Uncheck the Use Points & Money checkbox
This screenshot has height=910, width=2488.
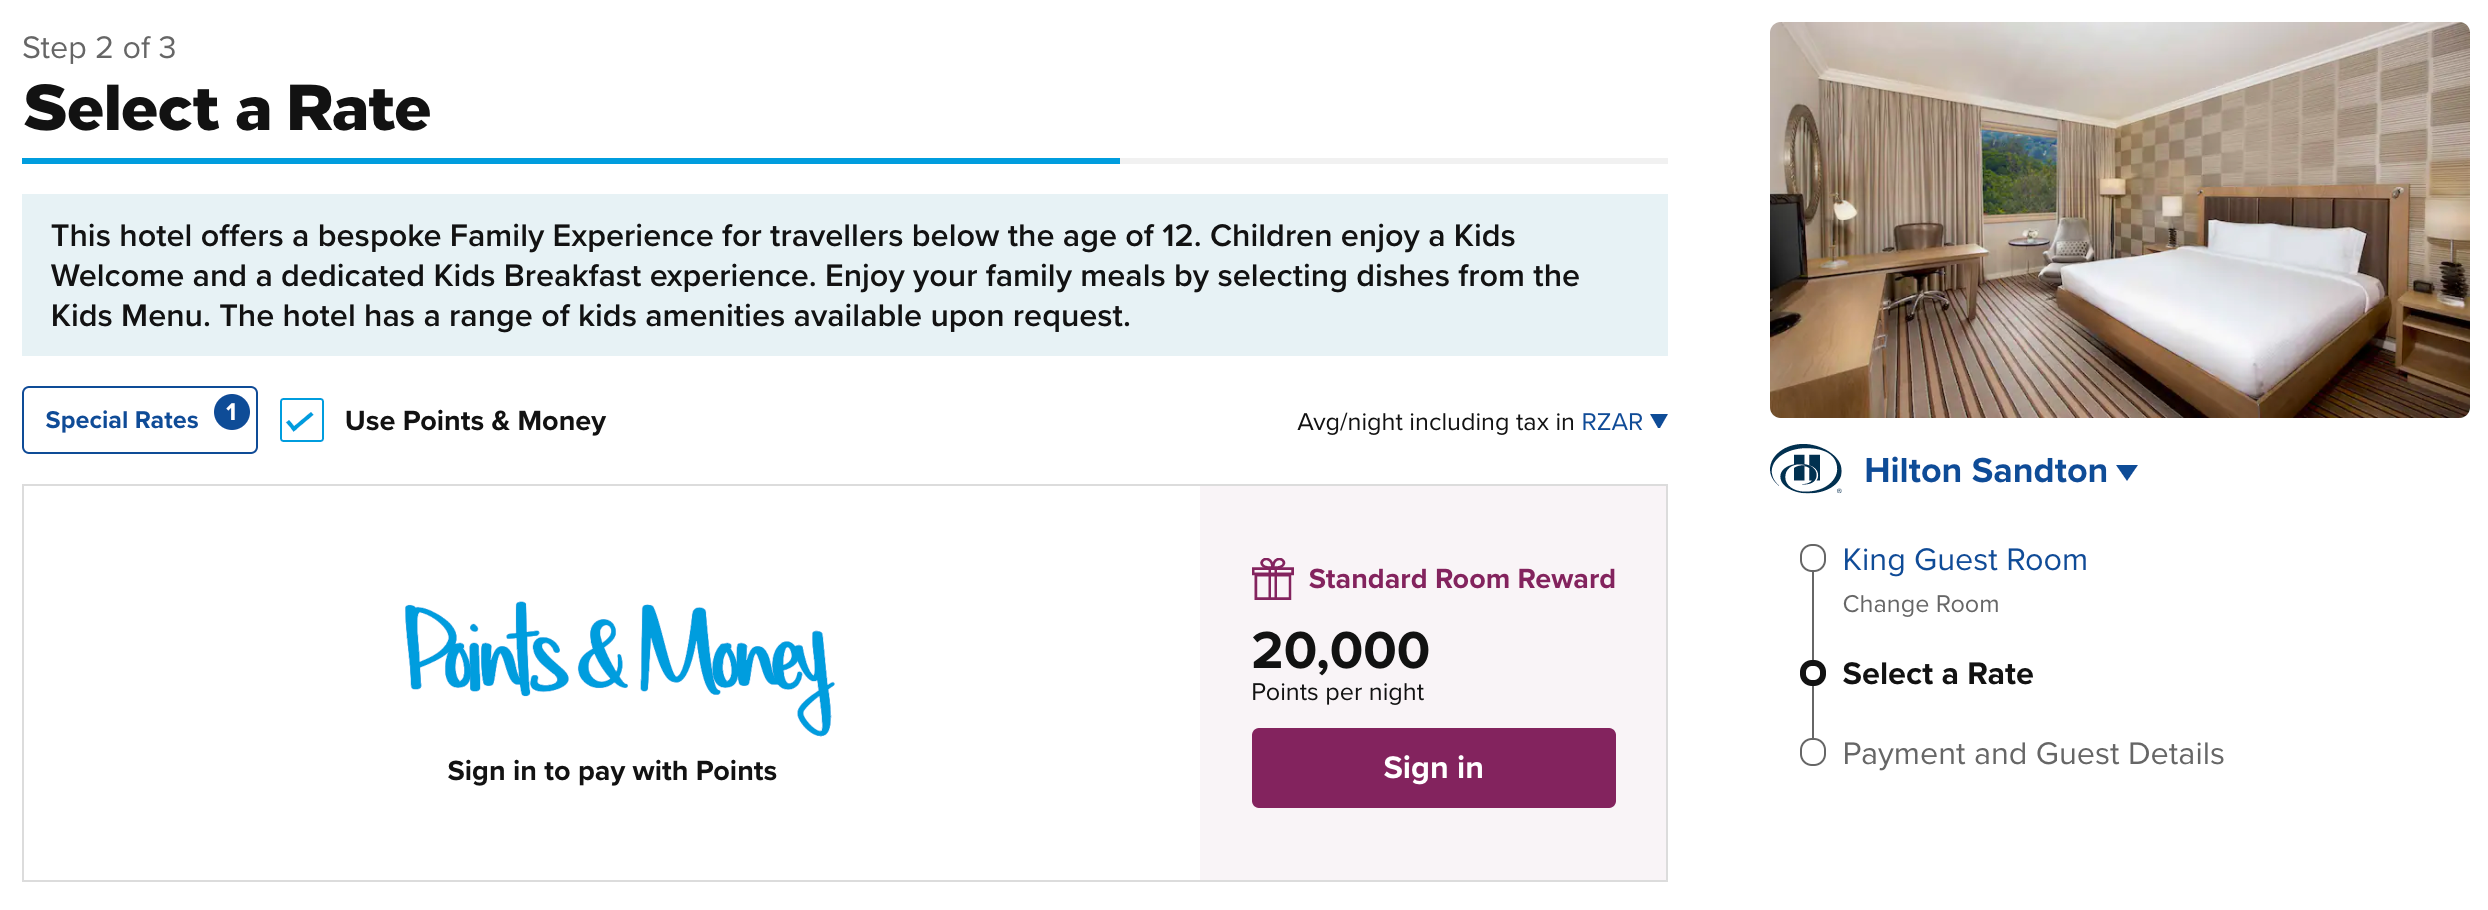click(302, 420)
